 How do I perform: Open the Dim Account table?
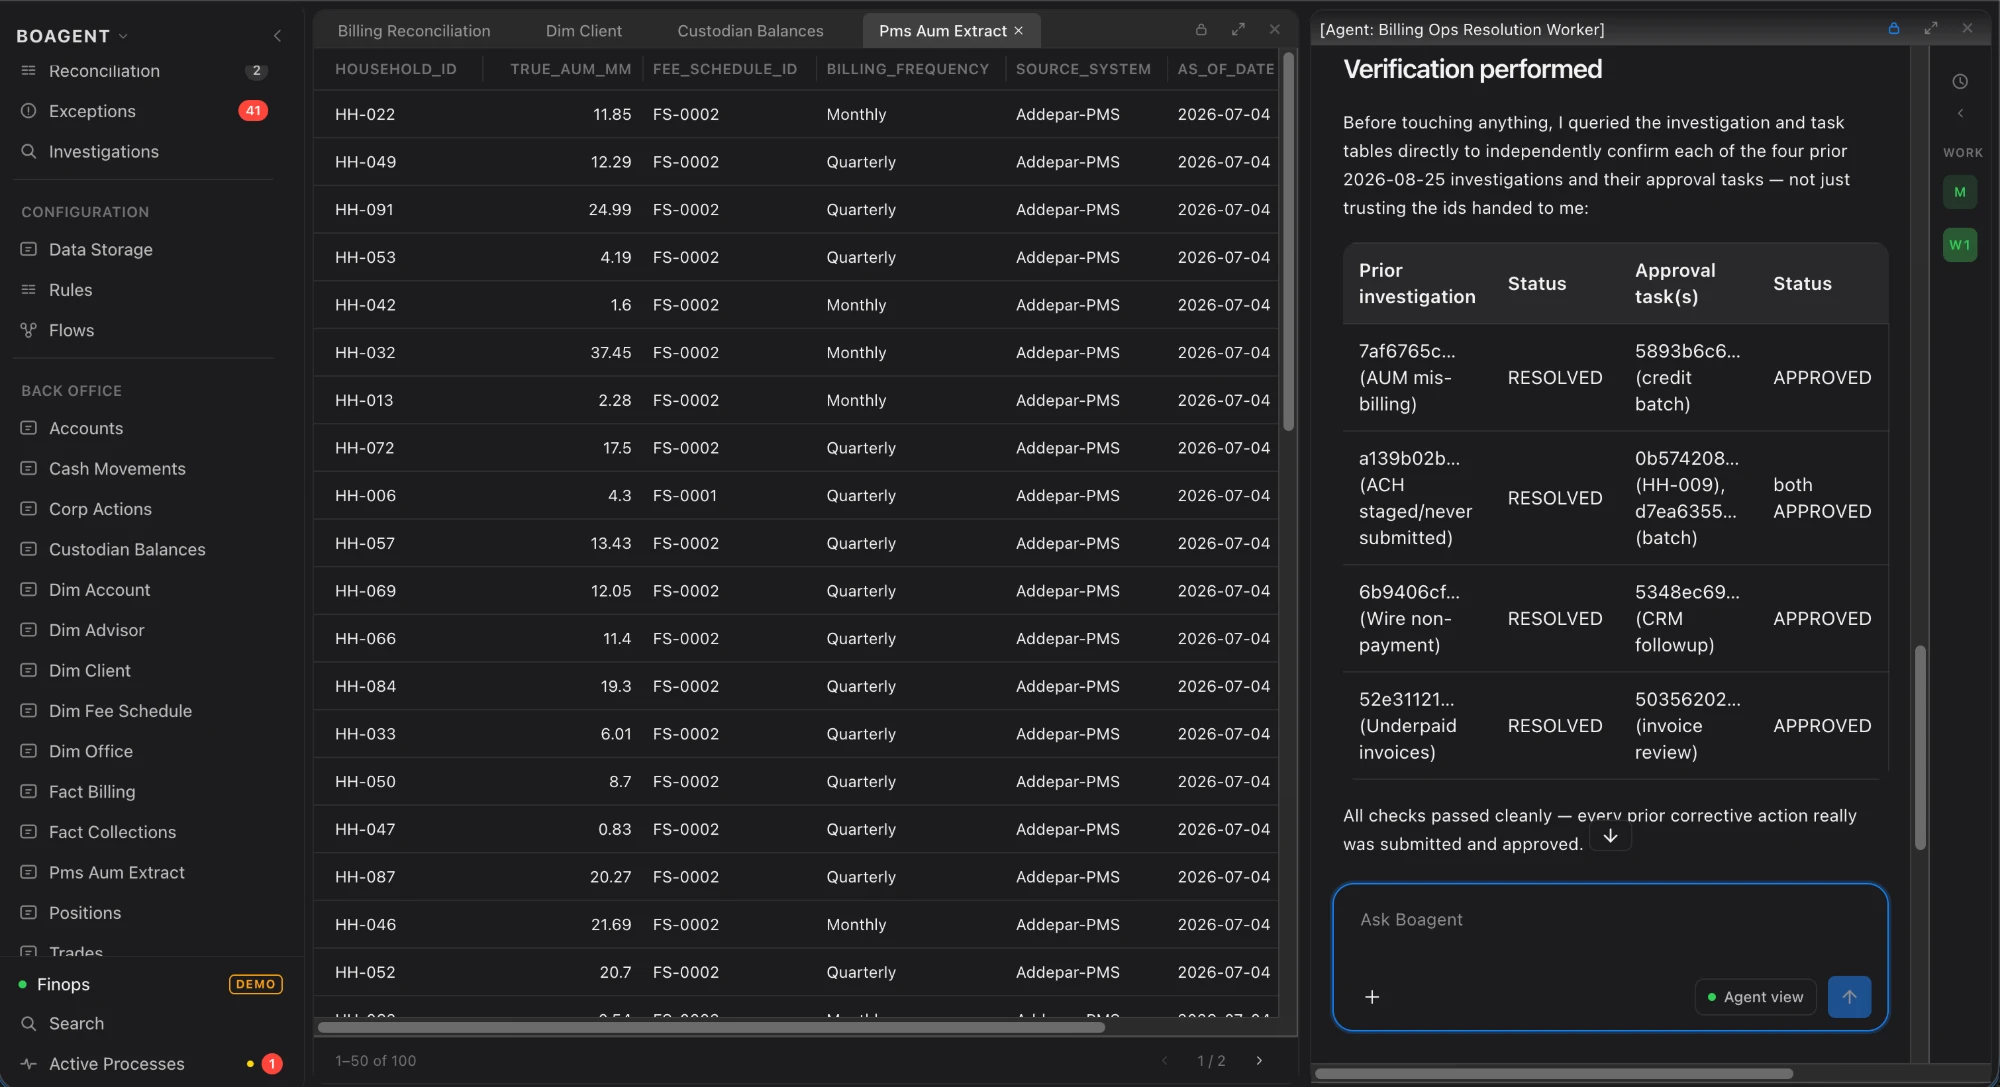(99, 590)
